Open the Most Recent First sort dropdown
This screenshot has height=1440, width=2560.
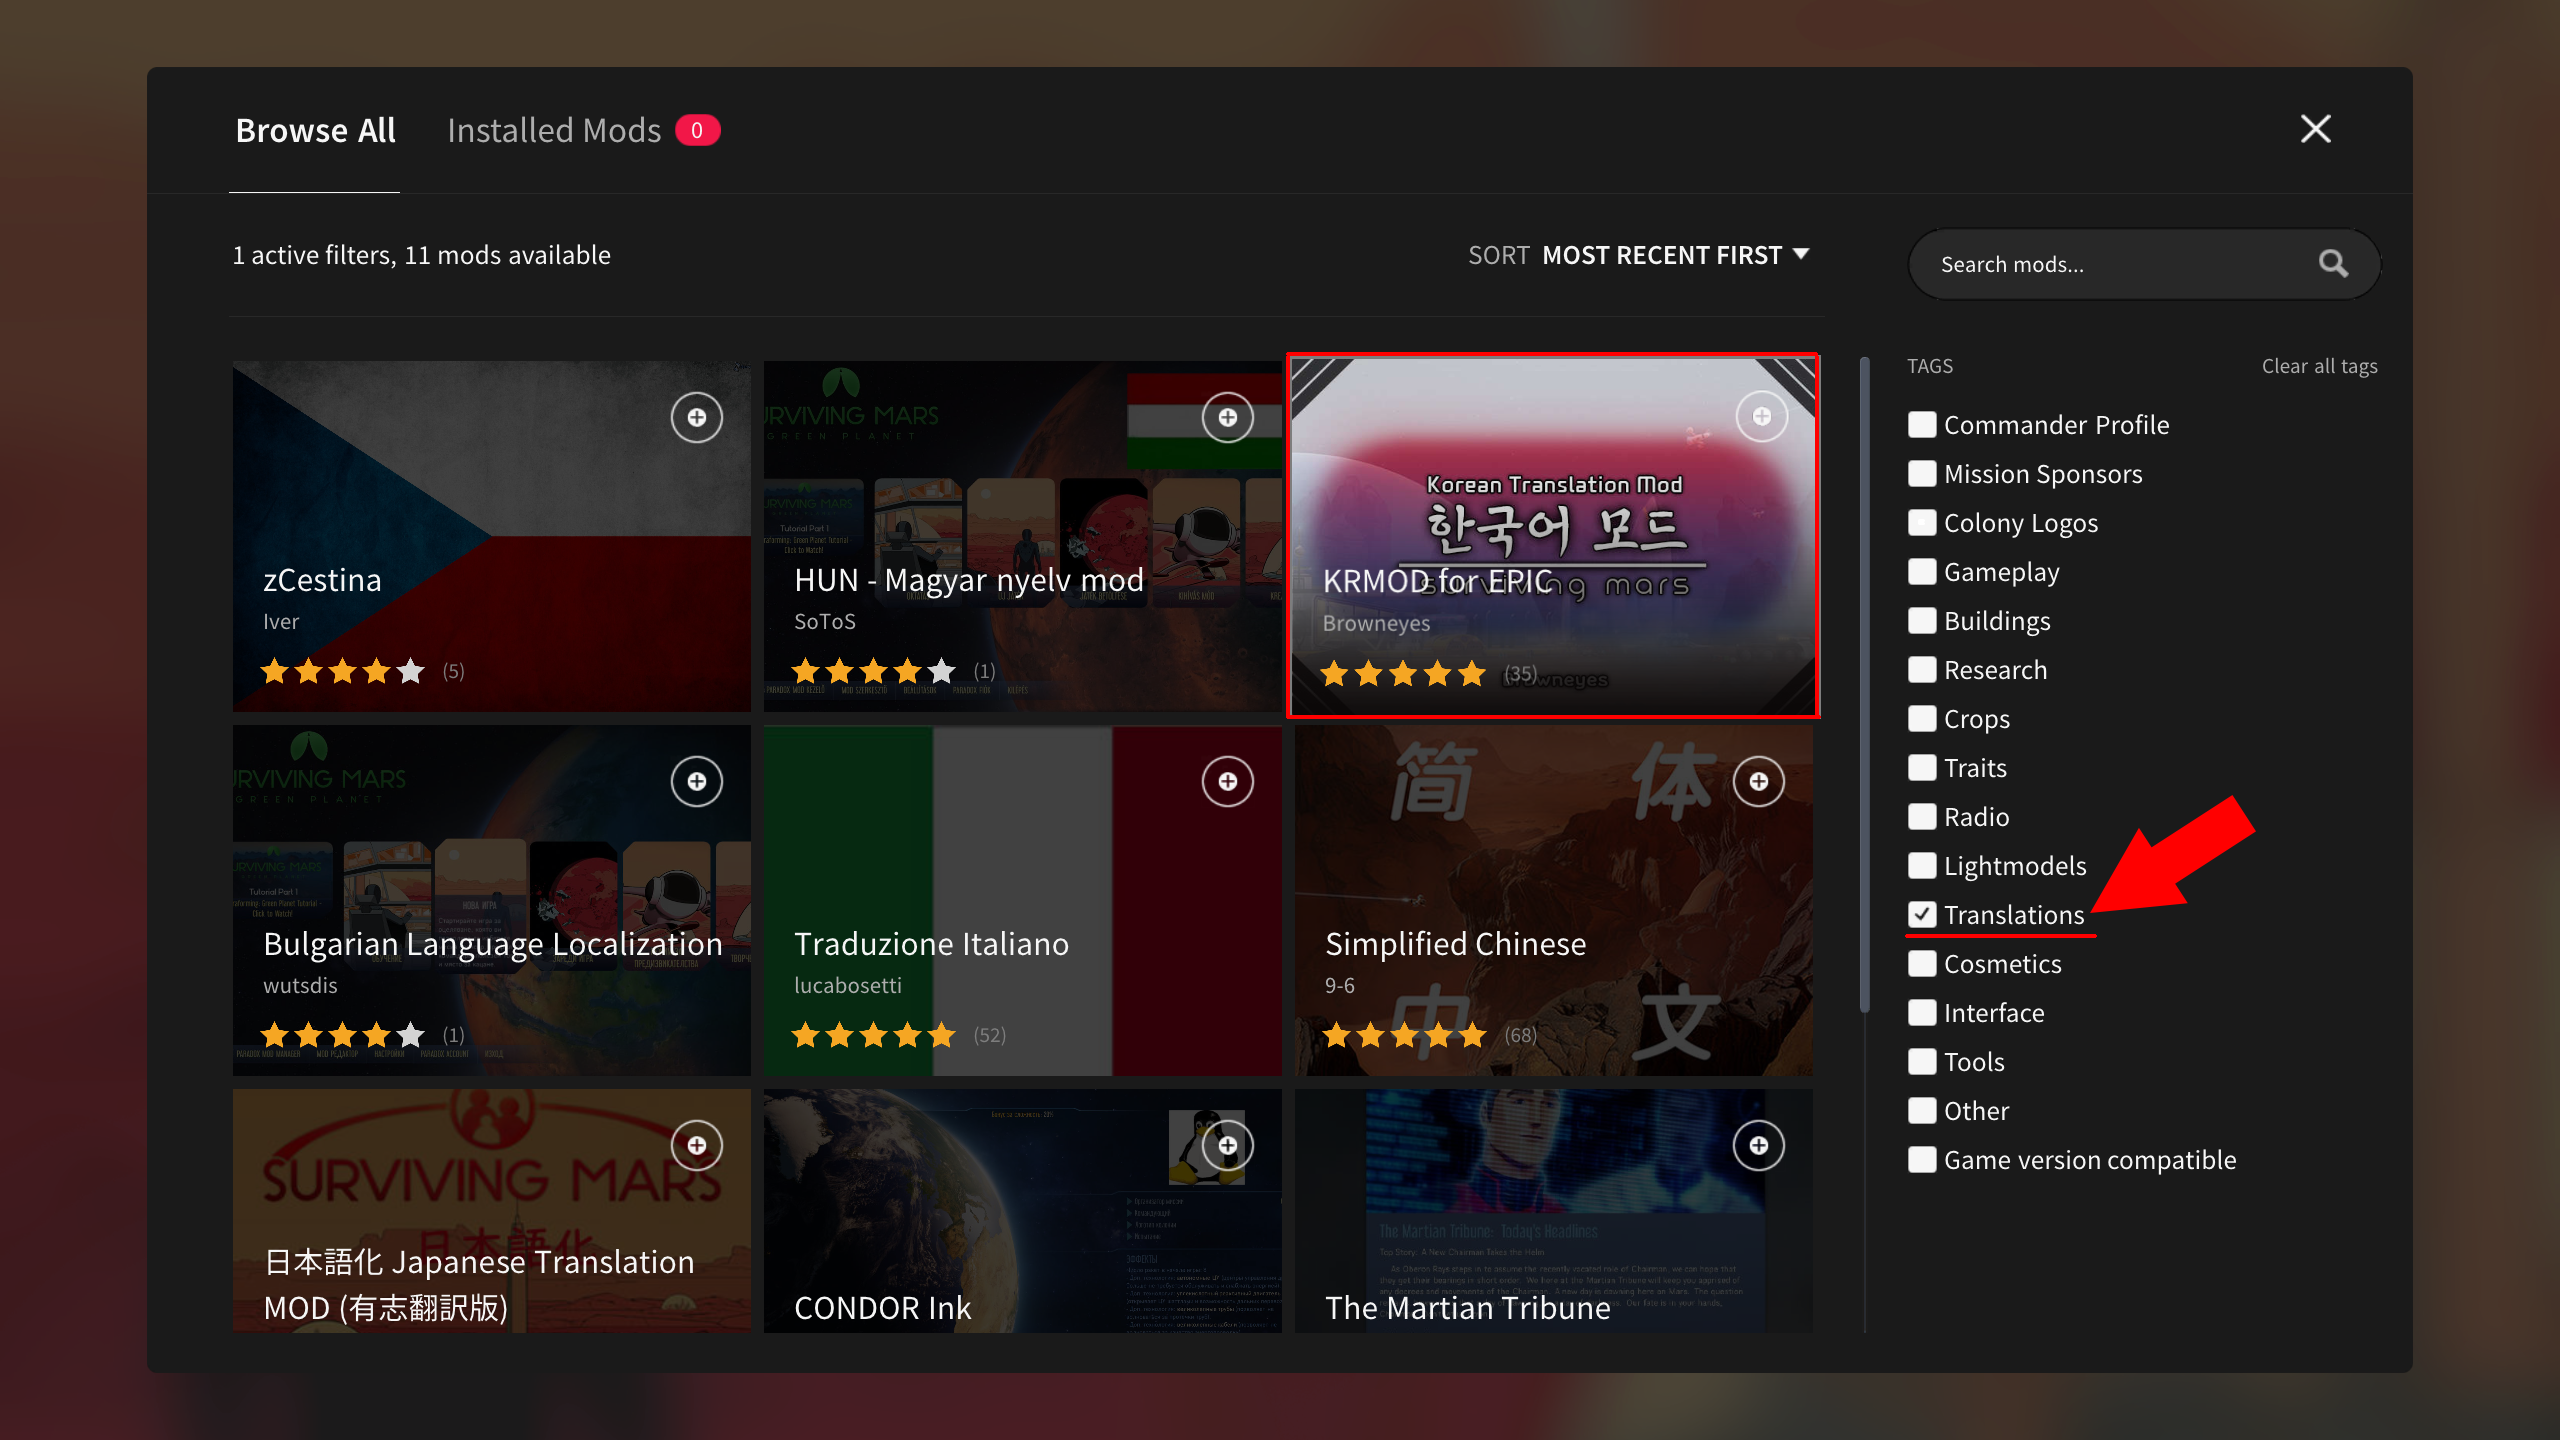pos(1675,255)
